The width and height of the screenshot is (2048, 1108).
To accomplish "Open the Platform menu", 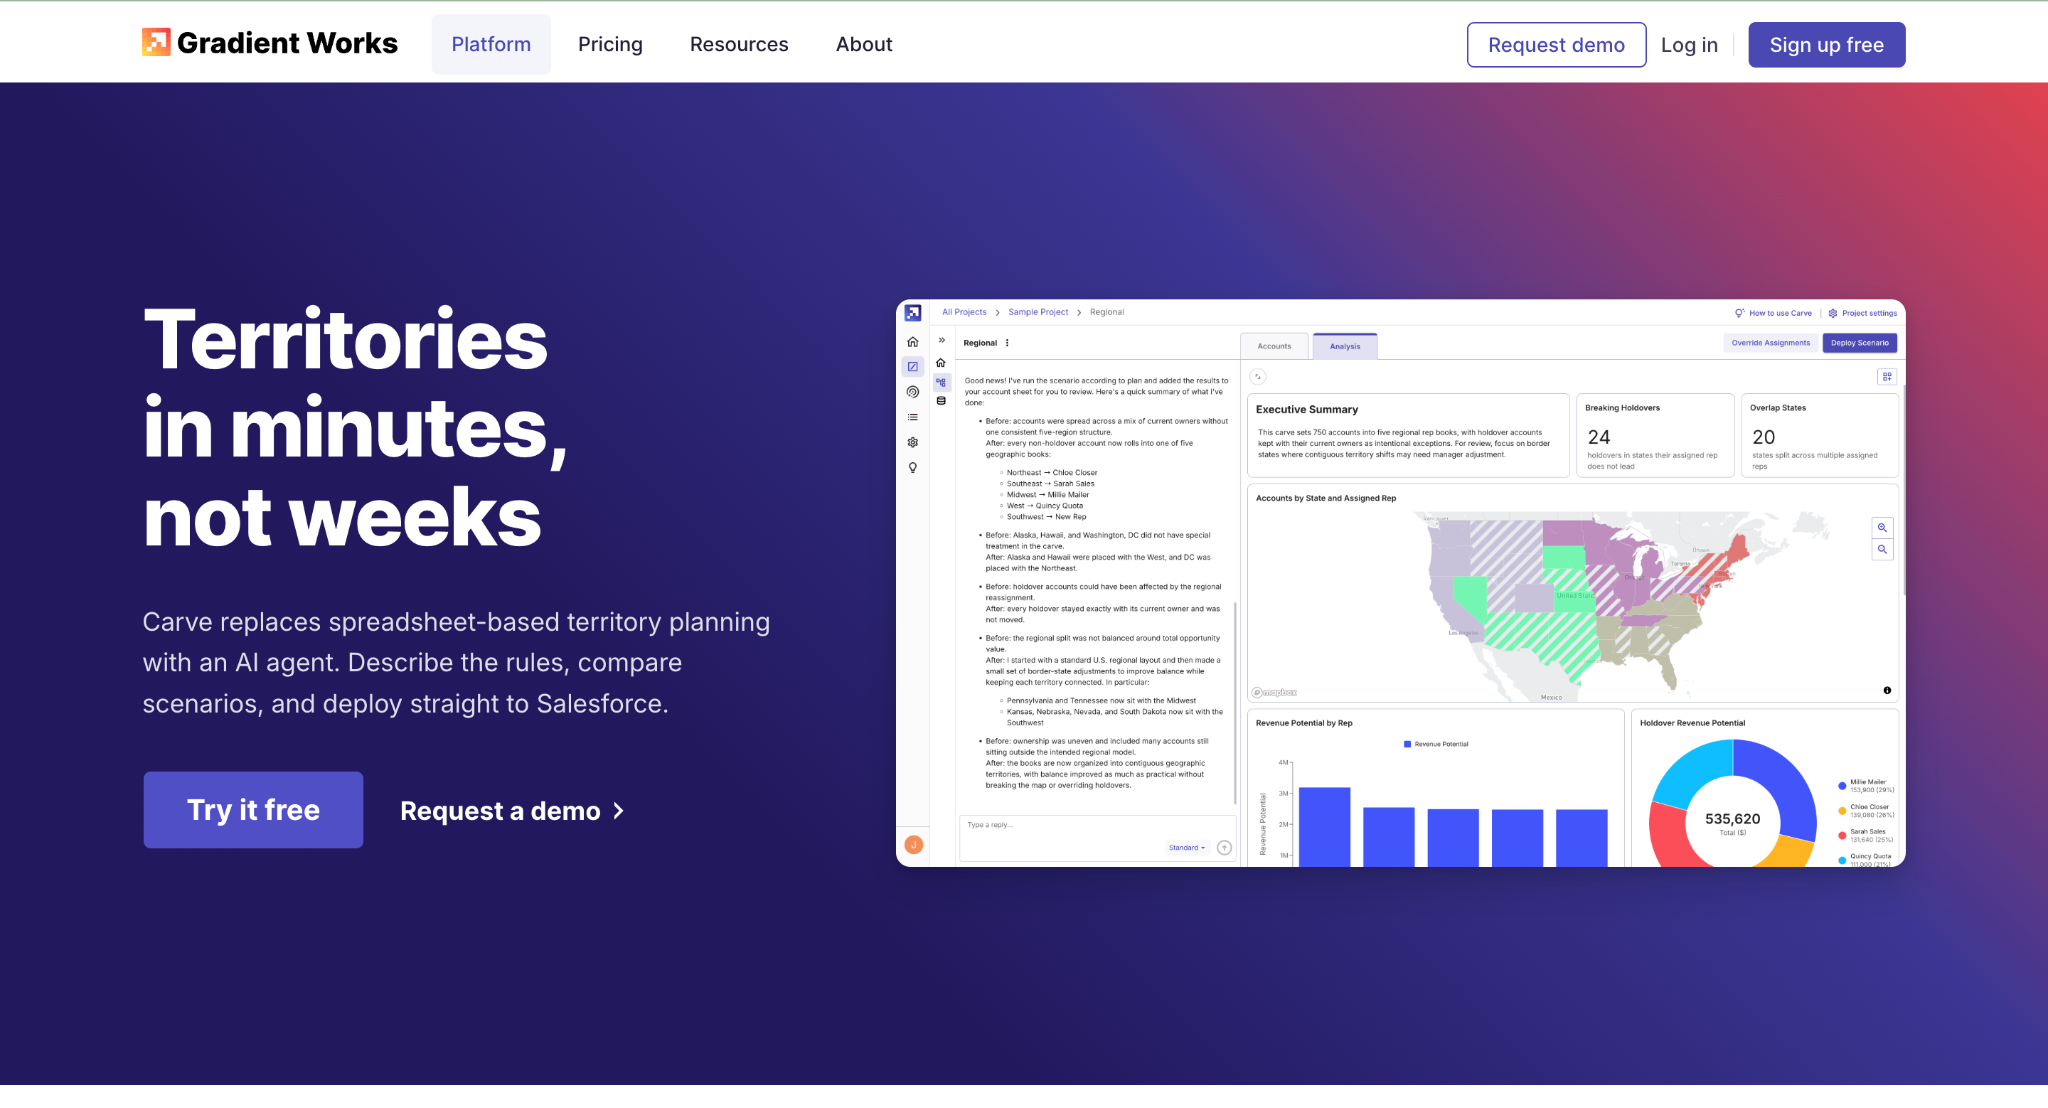I will pos(491,44).
